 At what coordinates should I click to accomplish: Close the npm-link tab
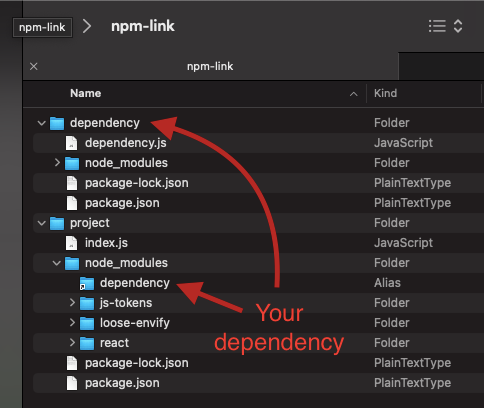[34, 66]
